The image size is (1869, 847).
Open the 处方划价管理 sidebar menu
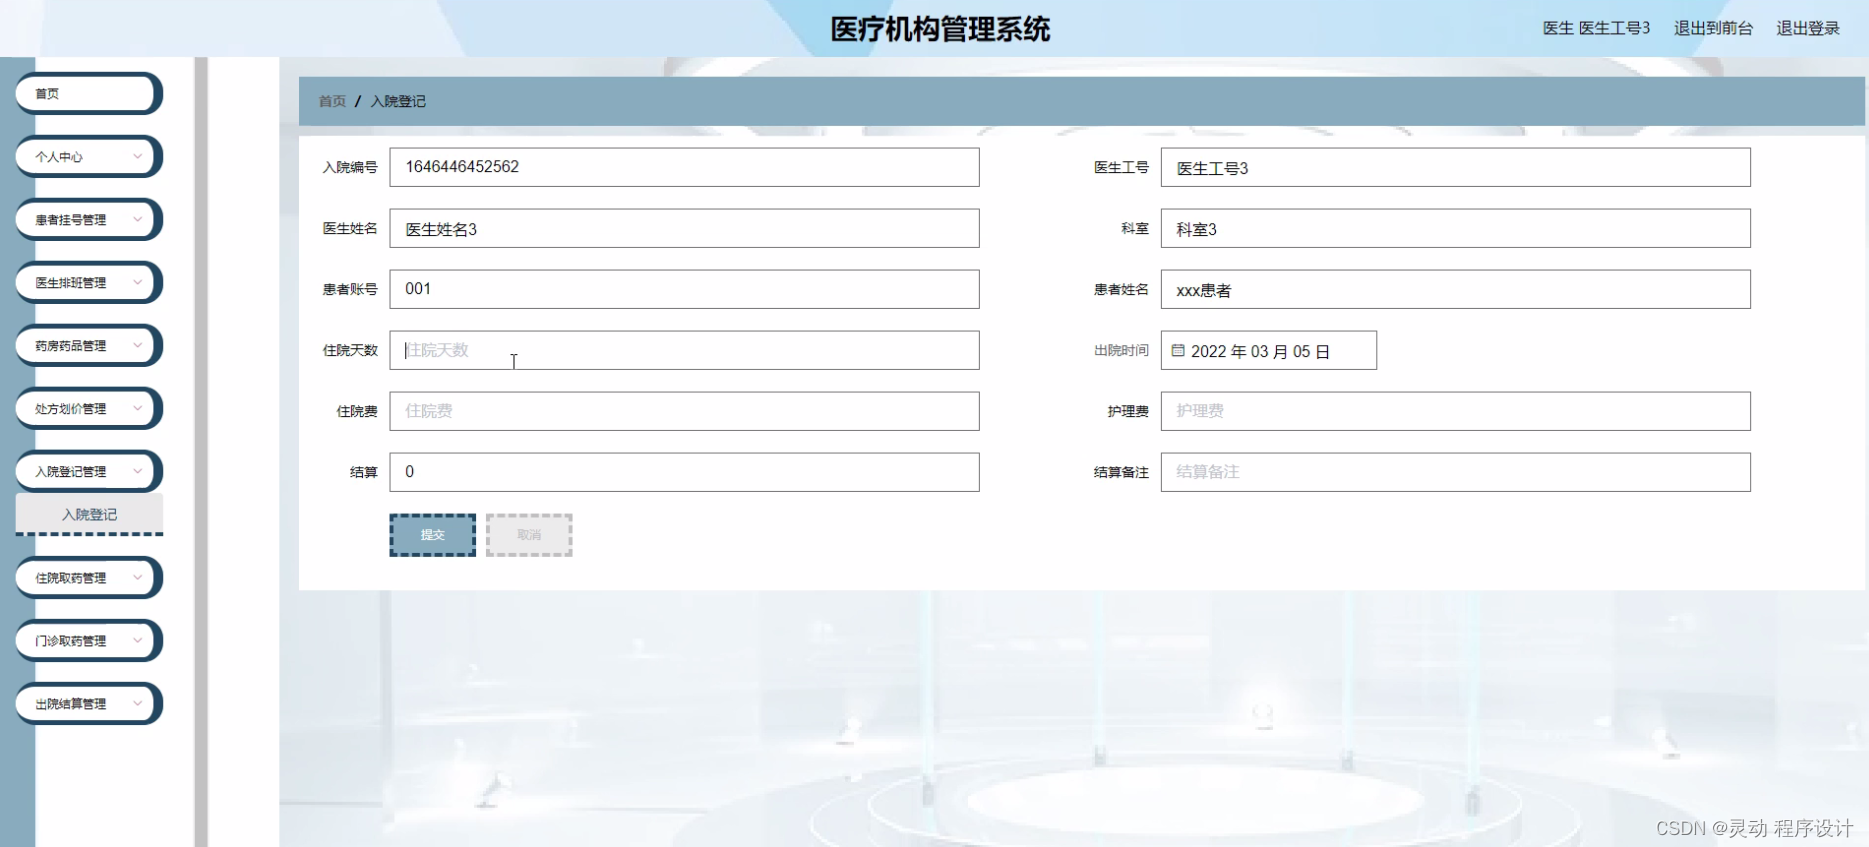point(88,409)
